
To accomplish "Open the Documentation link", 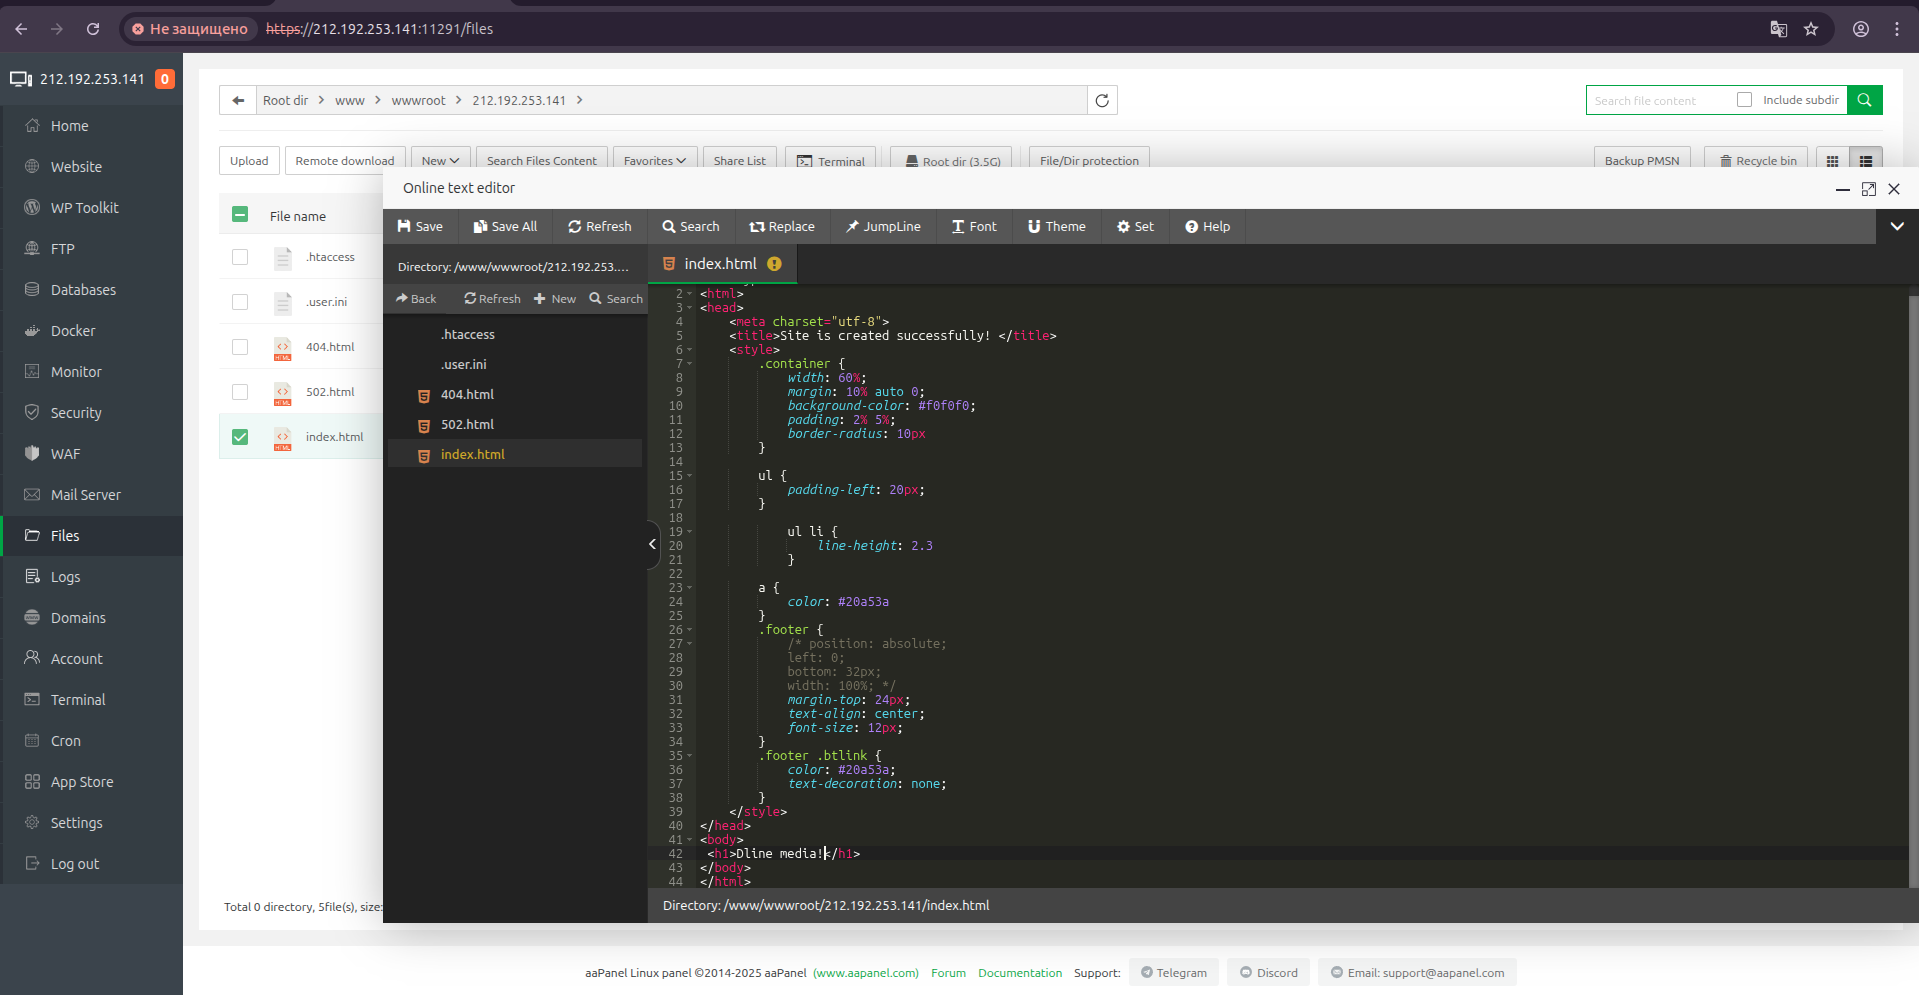I will coord(1020,973).
